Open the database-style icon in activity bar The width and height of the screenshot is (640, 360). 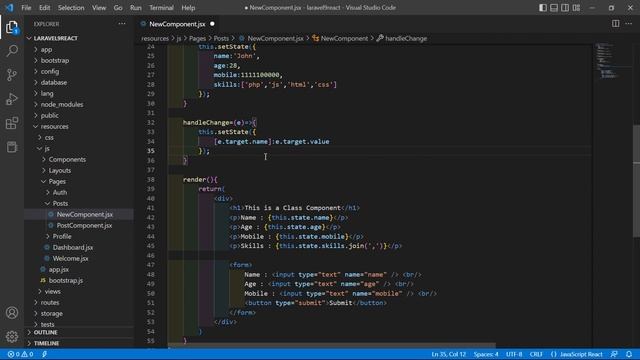(12, 147)
